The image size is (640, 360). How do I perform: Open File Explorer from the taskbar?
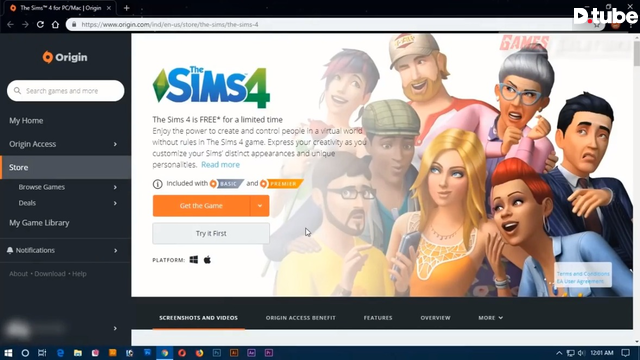[x=78, y=353]
